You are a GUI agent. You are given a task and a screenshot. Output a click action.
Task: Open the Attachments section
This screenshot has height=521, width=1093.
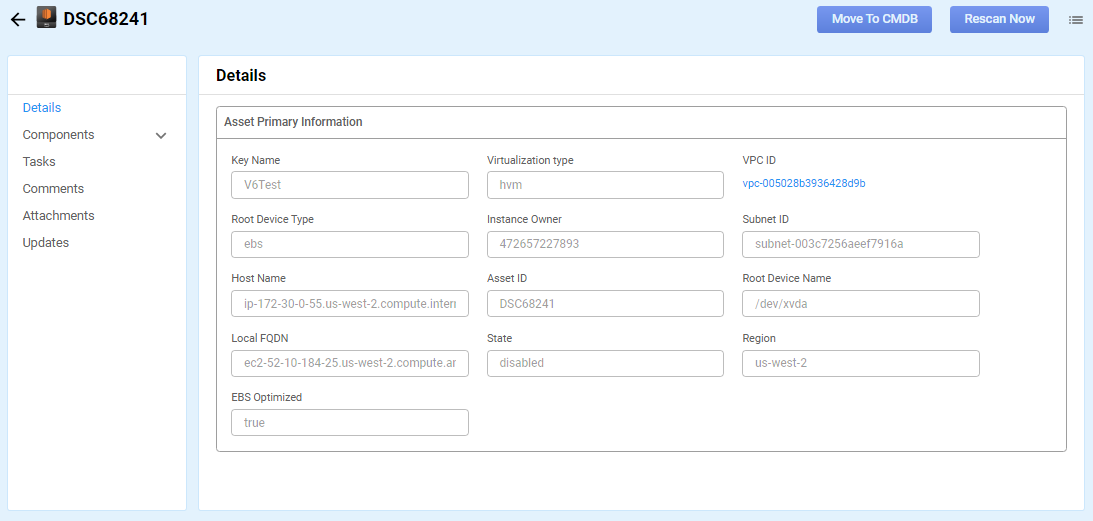pos(58,216)
